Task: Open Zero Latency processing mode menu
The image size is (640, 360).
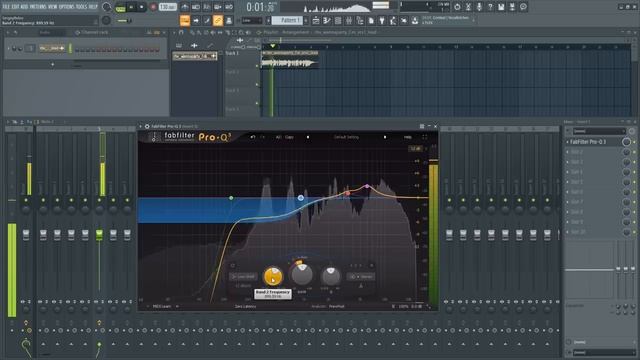Action: coord(245,306)
